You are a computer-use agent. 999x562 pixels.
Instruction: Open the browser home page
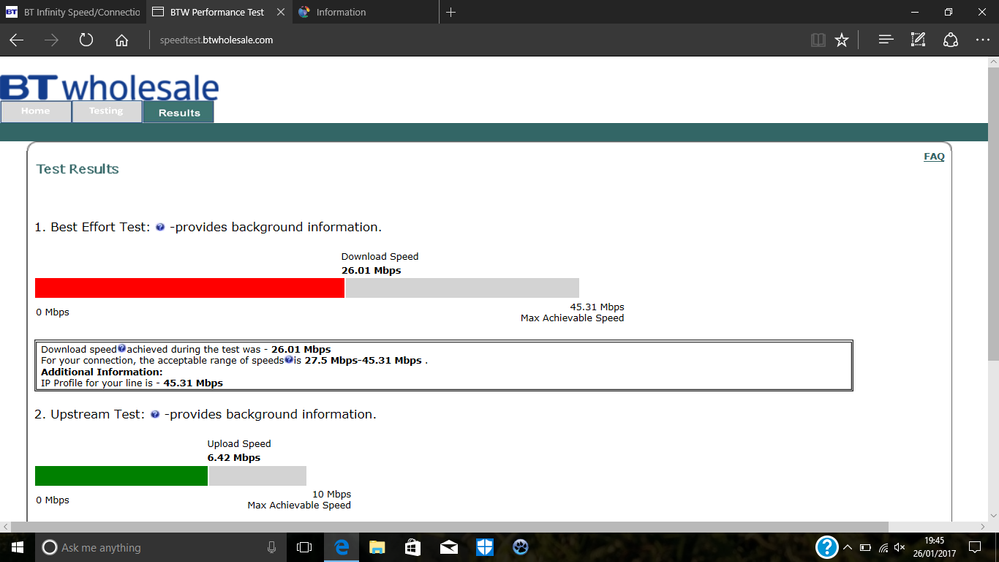tap(121, 40)
